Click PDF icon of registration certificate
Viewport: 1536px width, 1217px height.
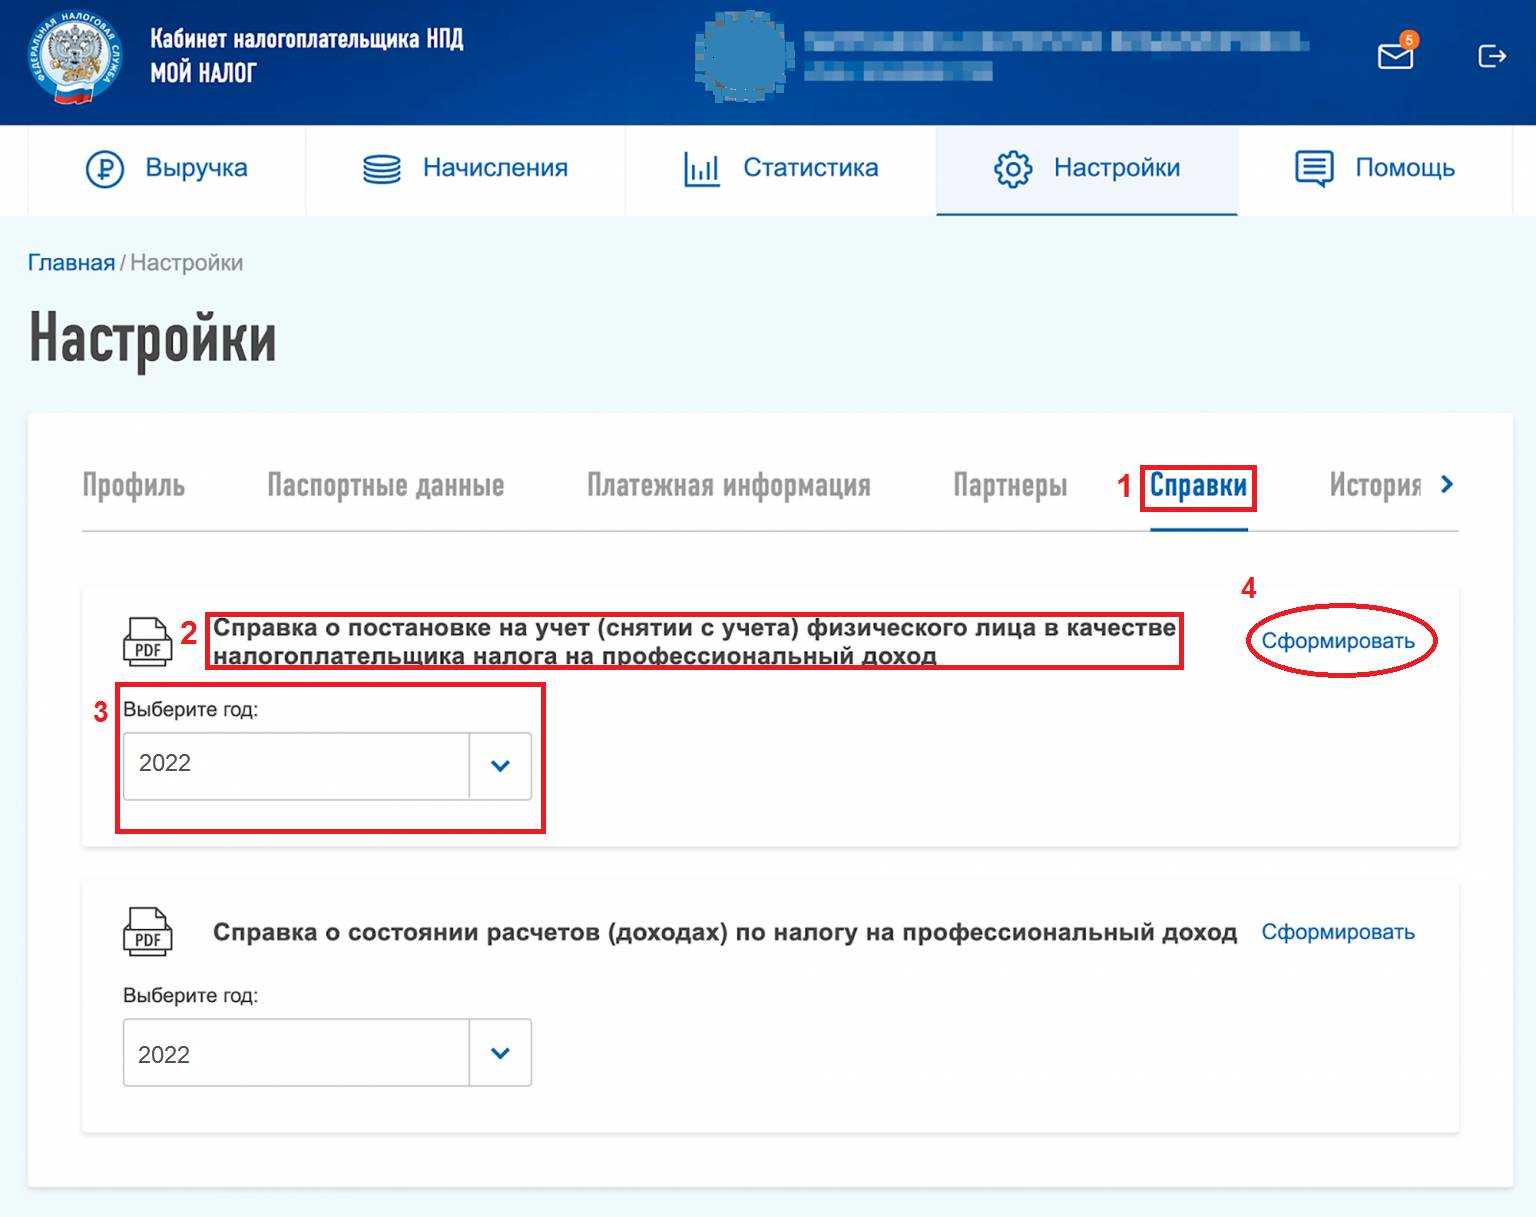point(148,642)
